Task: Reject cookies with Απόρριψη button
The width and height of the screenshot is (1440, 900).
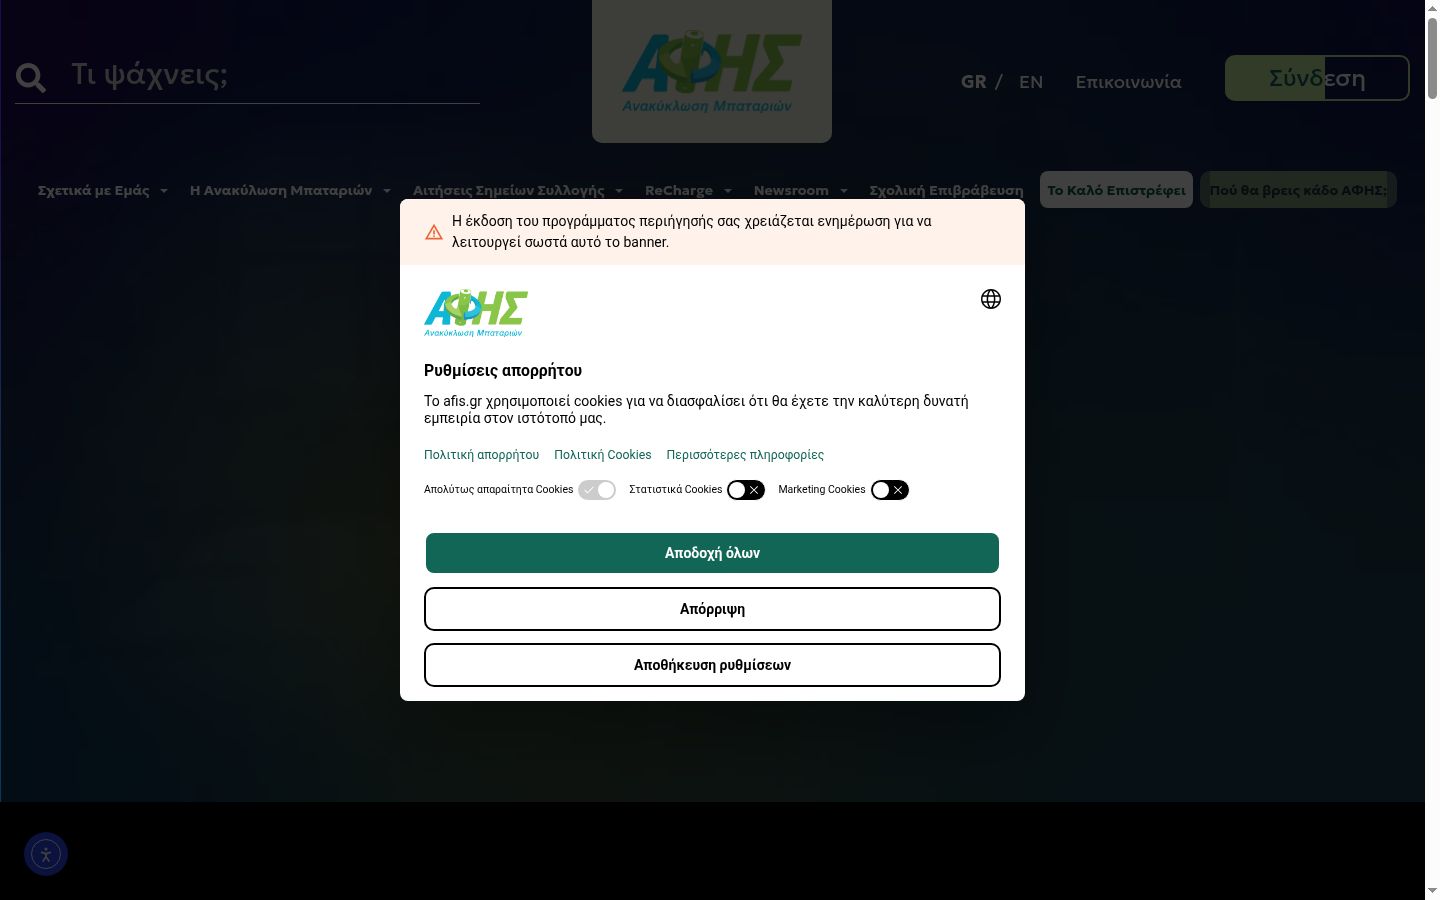Action: 712,609
